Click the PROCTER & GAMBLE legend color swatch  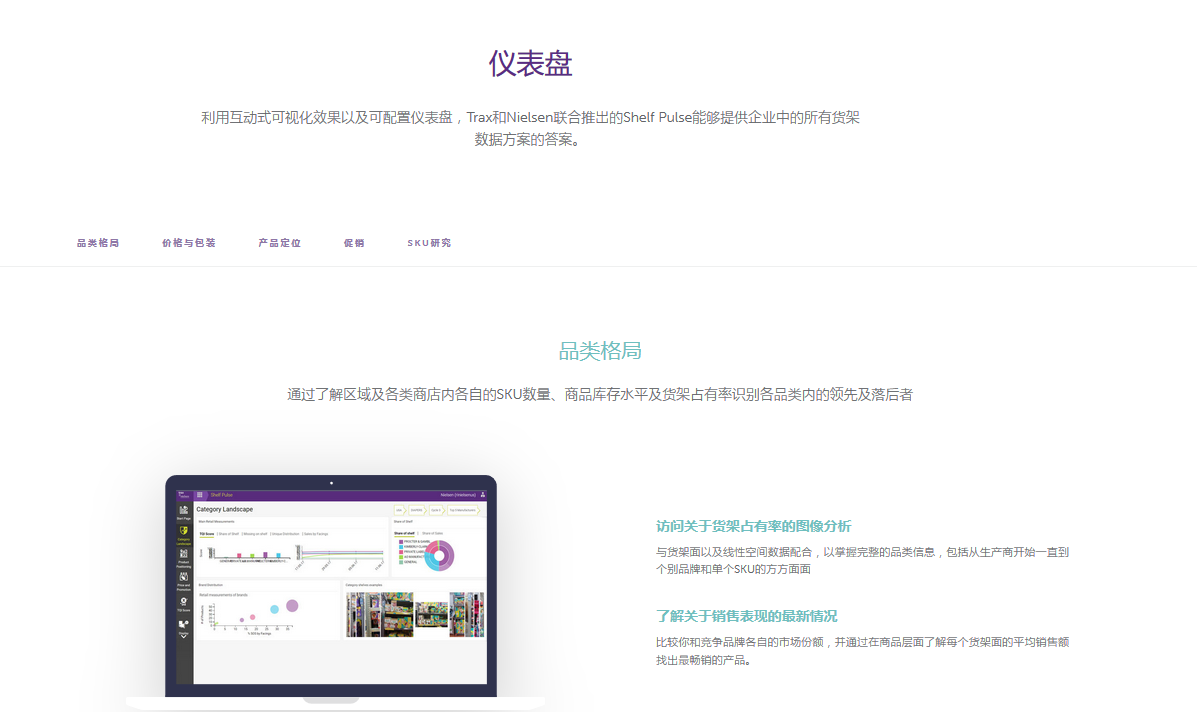[401, 541]
